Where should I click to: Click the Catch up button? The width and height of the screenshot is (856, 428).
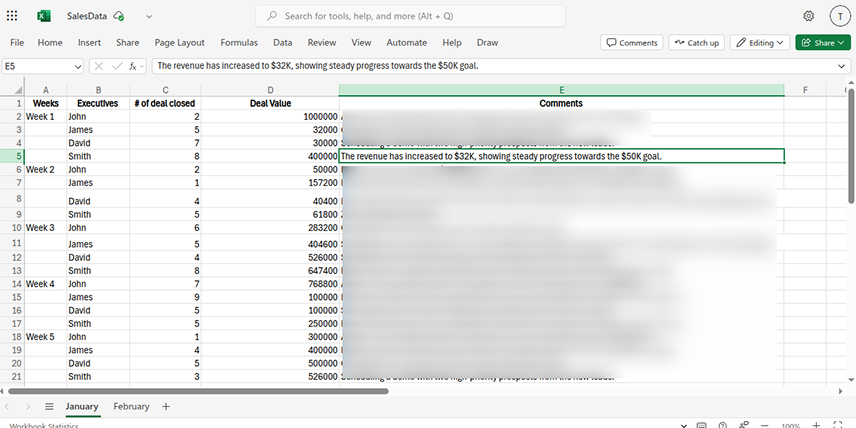(x=696, y=43)
